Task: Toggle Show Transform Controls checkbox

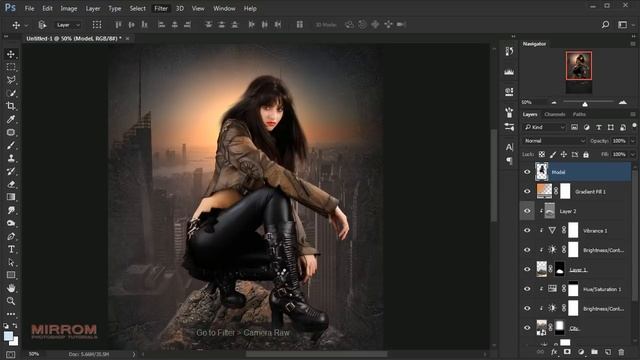Action: tap(97, 25)
